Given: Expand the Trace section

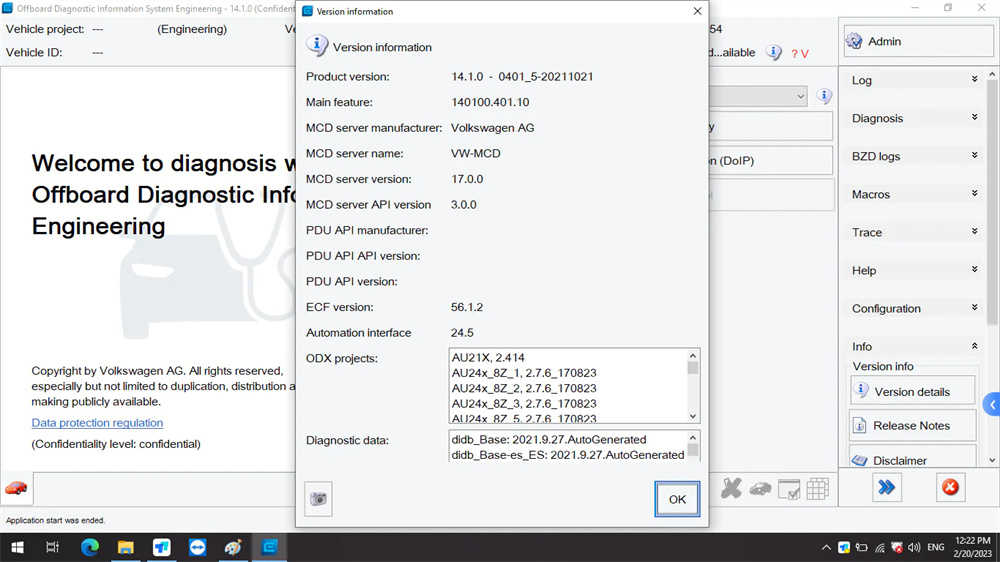Looking at the screenshot, I should 914,232.
